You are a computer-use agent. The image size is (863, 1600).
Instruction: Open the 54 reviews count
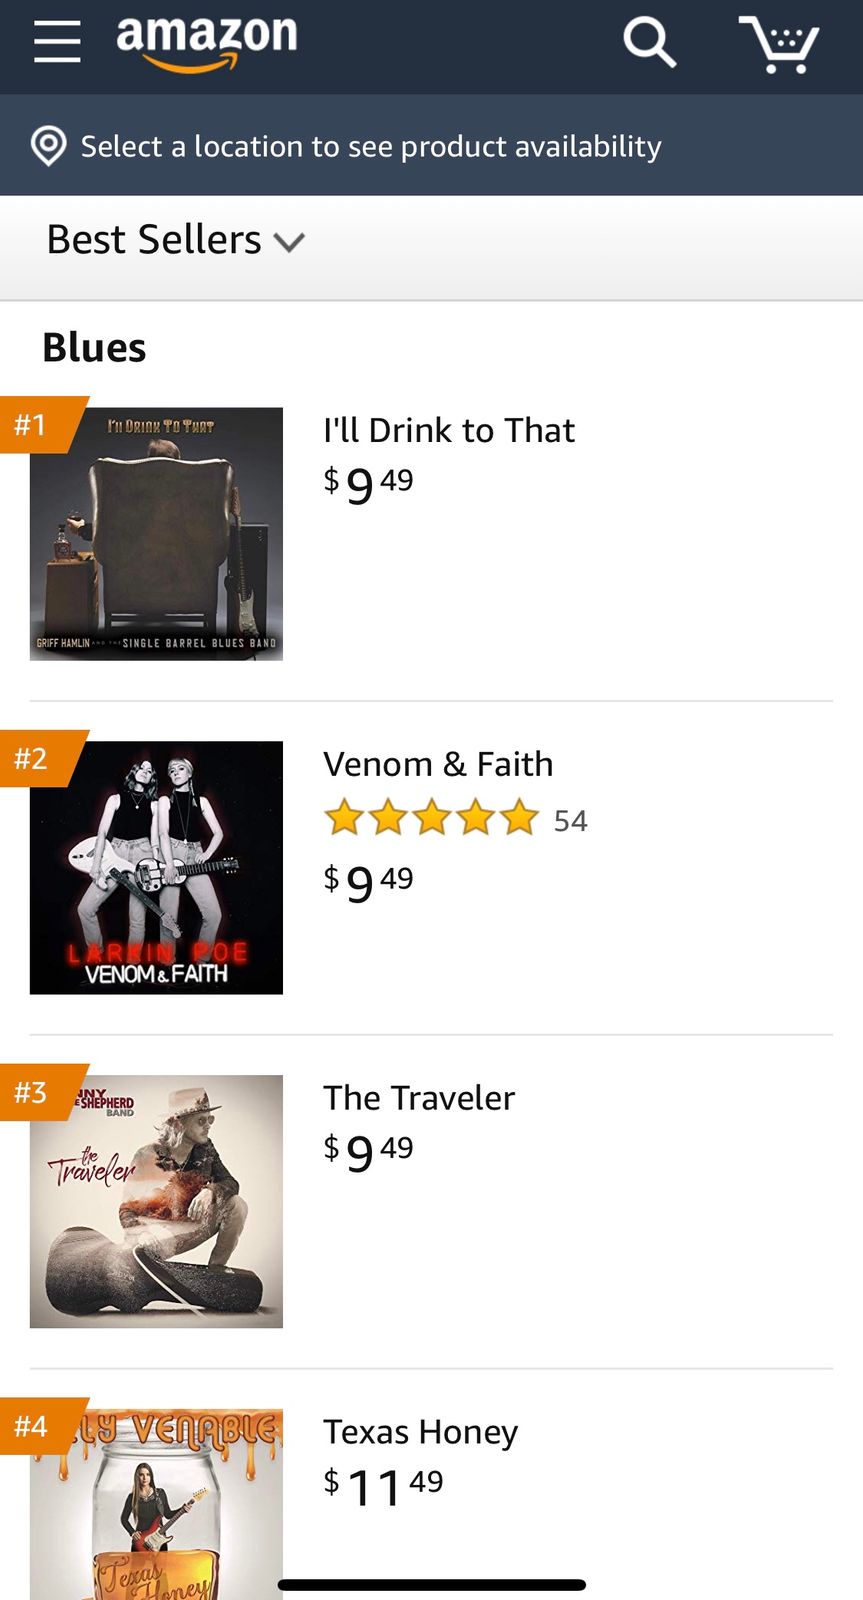pos(571,821)
